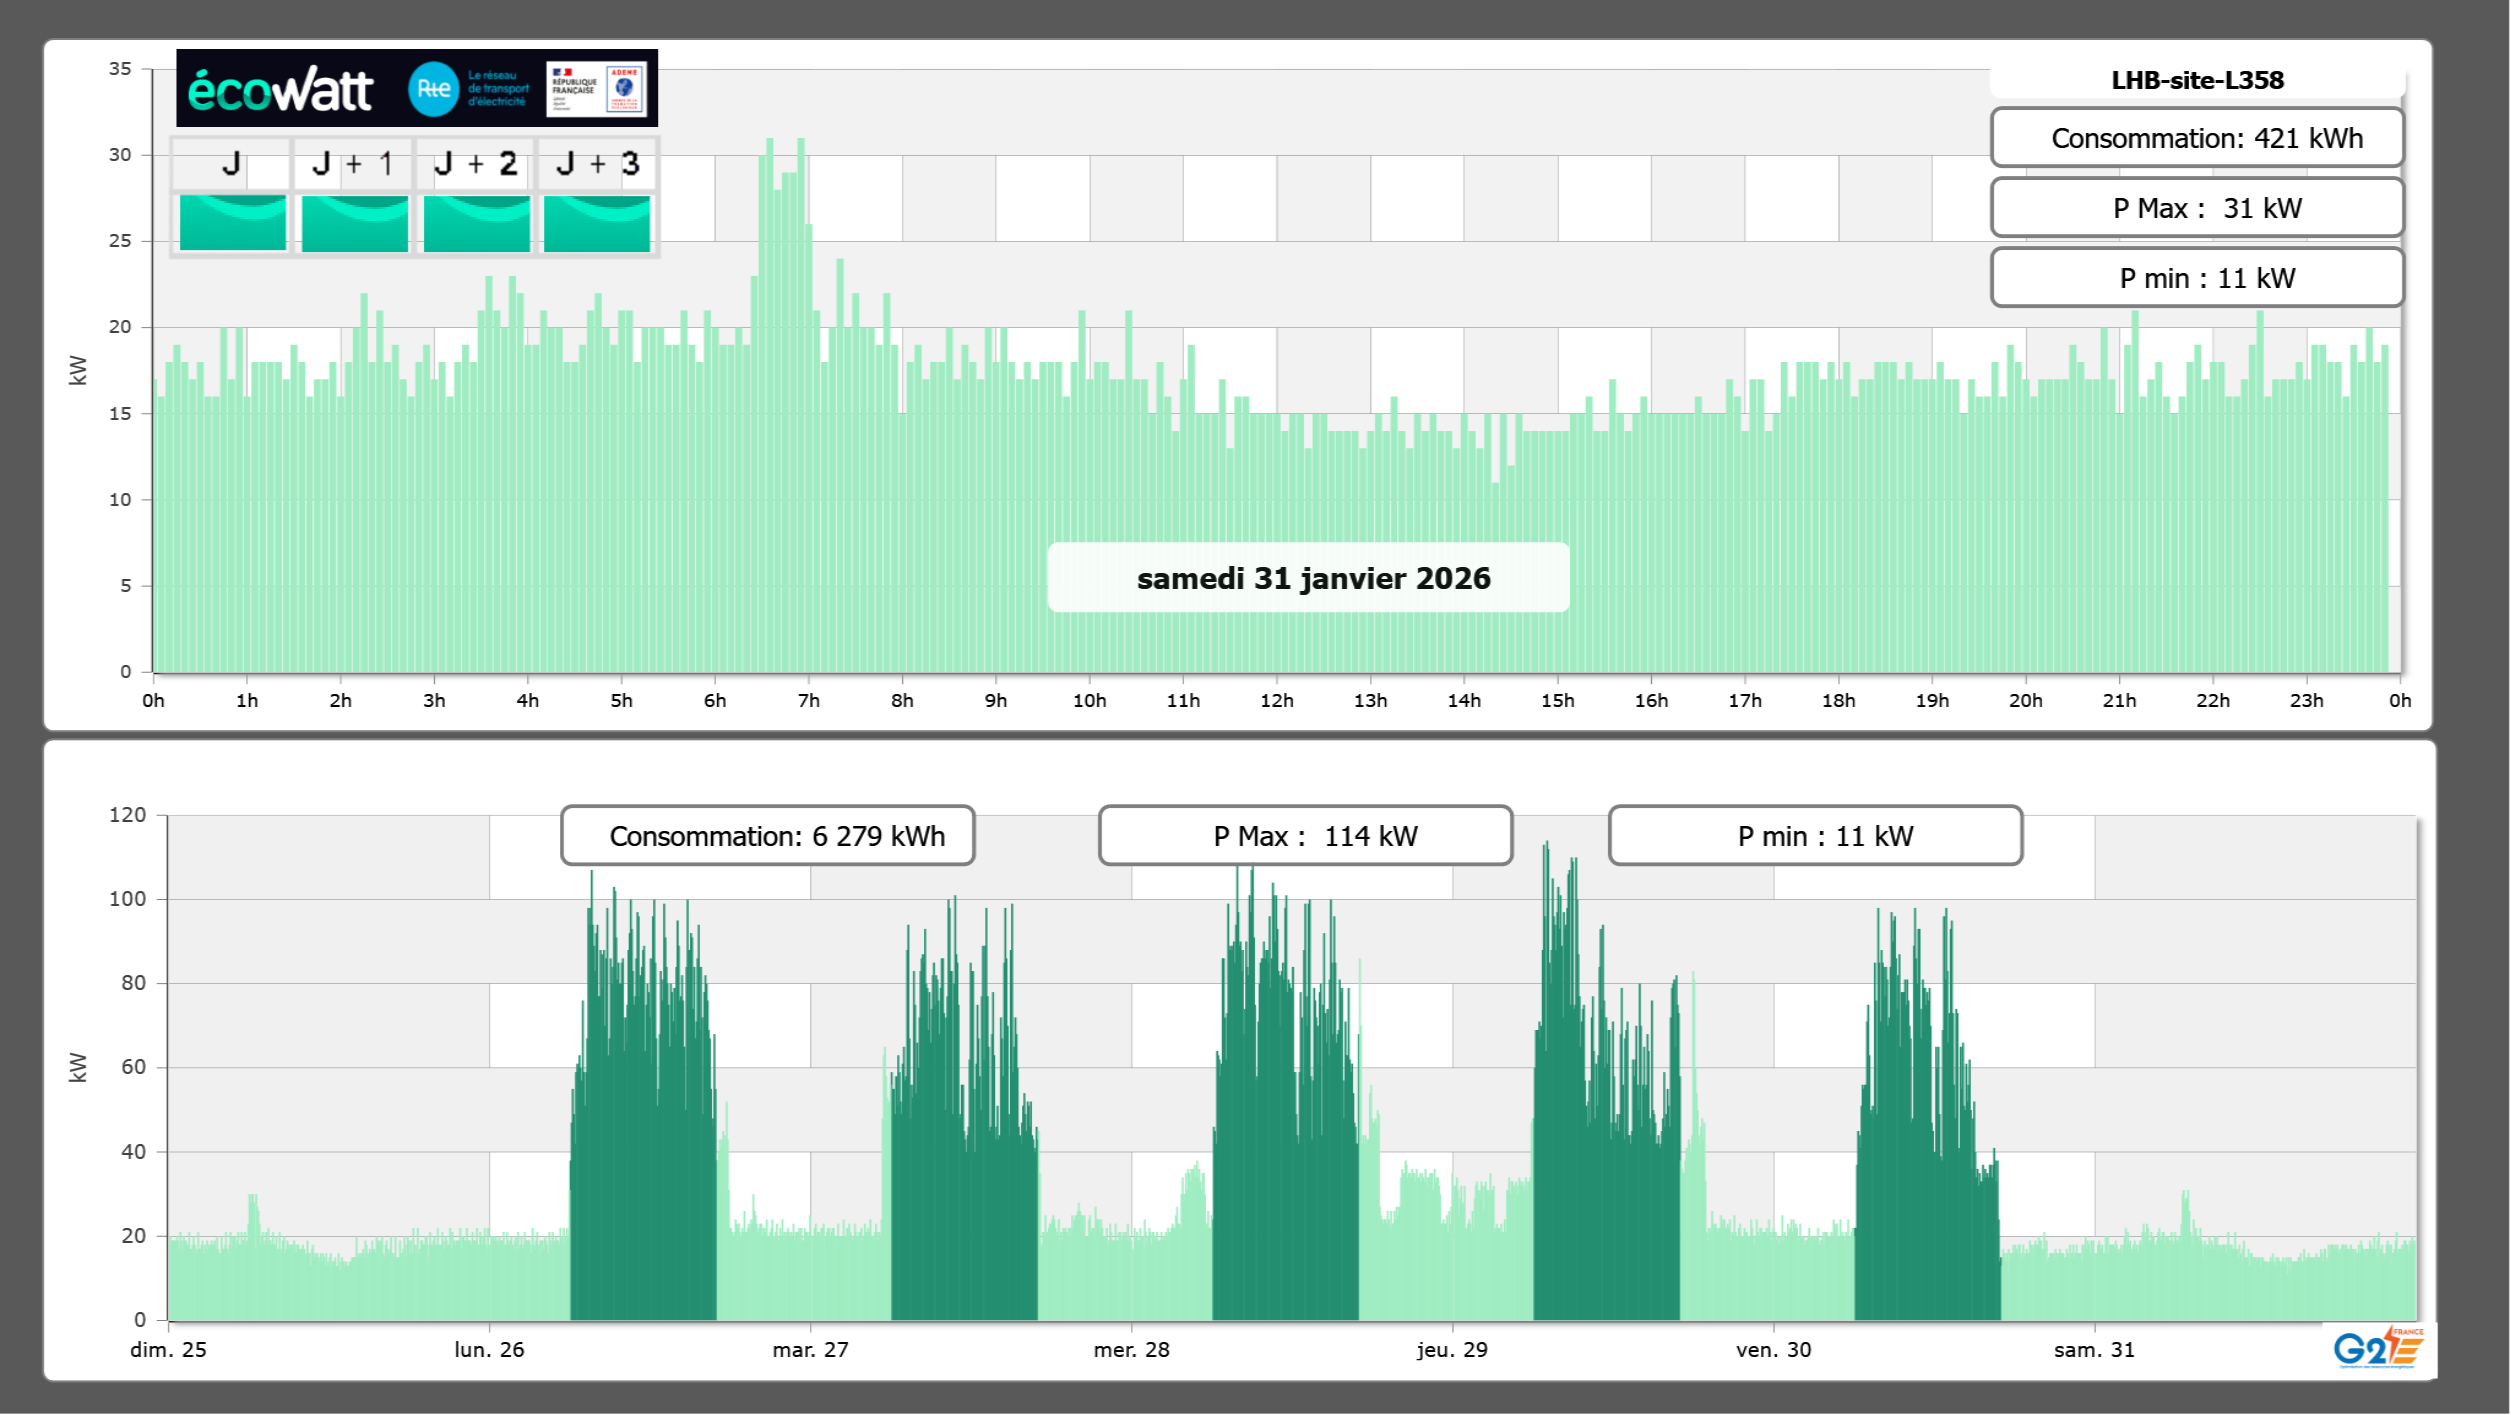
Task: Click the weekly Consommation: 6 279 kWh box
Action: [x=767, y=836]
